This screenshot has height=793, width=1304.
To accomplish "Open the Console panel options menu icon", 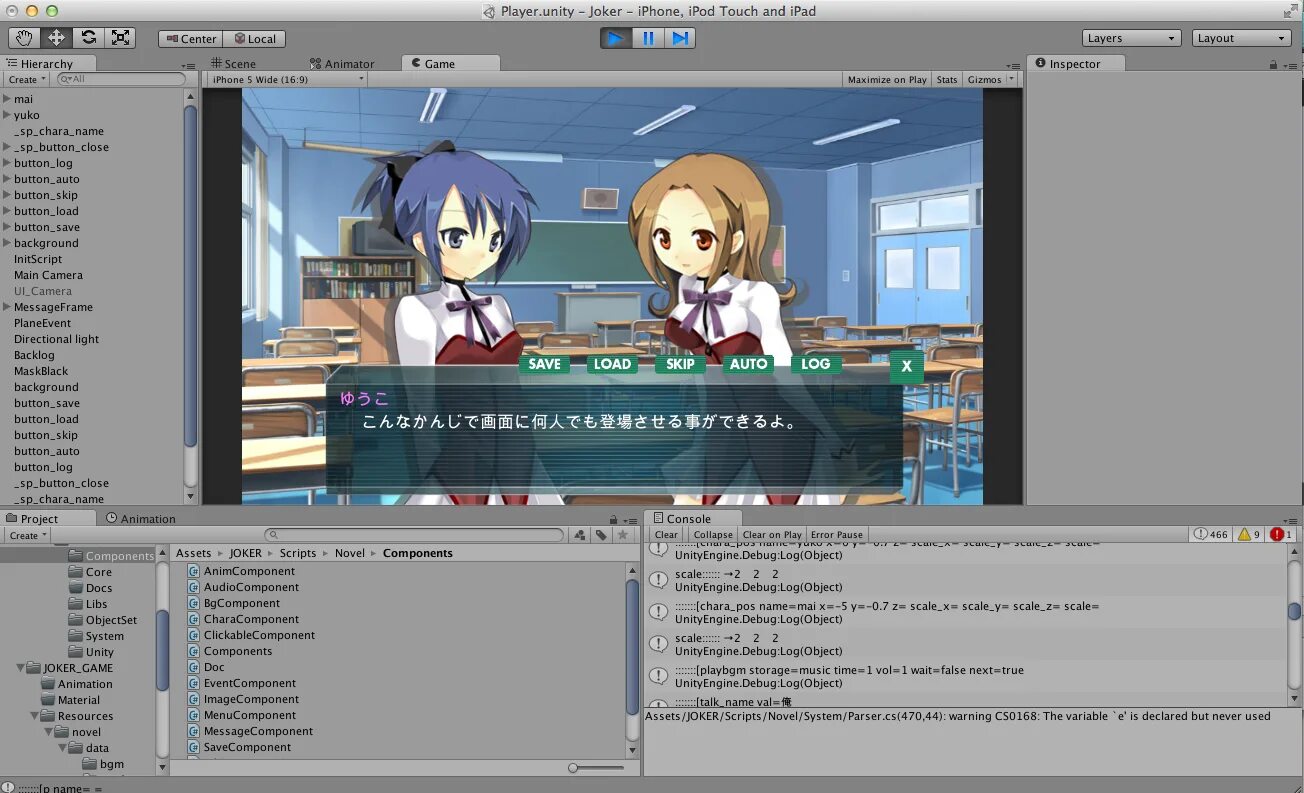I will click(x=1291, y=520).
